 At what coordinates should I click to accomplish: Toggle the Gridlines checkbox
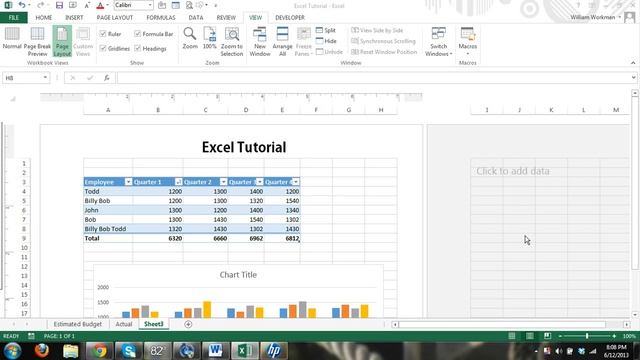103,49
